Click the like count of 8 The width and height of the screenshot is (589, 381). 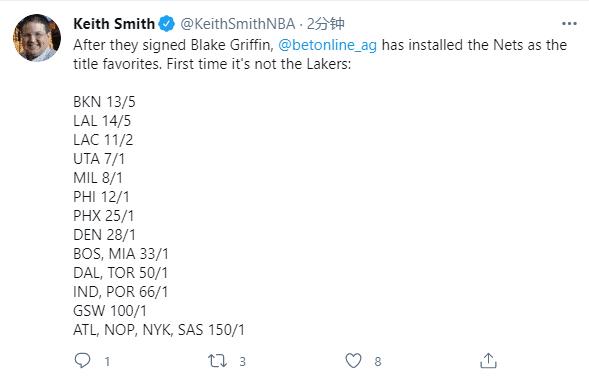tap(378, 361)
